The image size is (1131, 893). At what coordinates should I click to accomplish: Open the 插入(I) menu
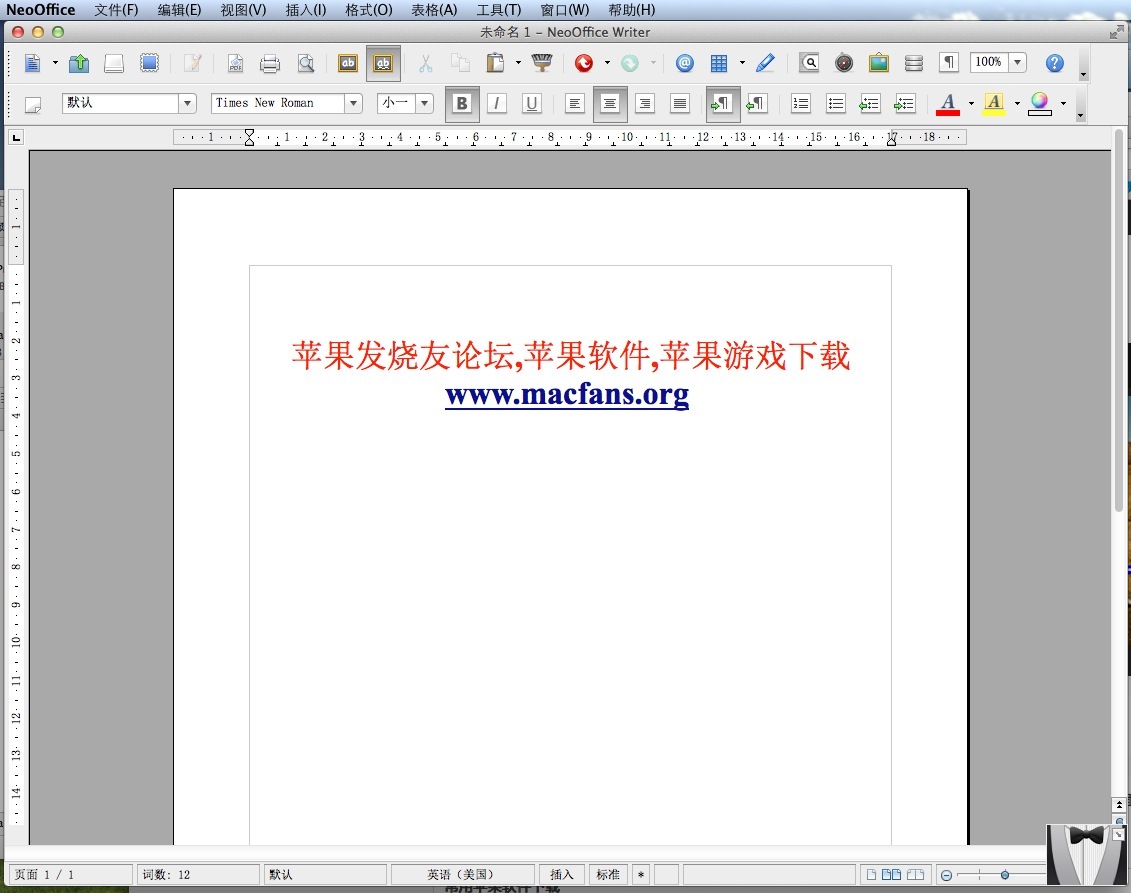click(x=306, y=10)
